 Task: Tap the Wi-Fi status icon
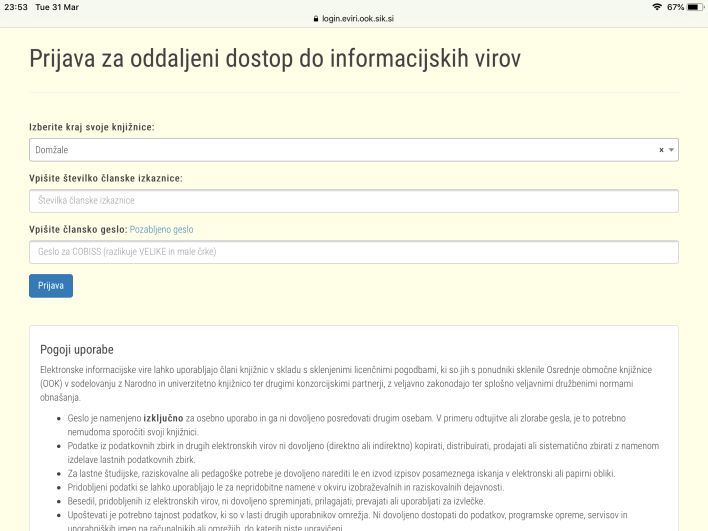click(x=656, y=7)
